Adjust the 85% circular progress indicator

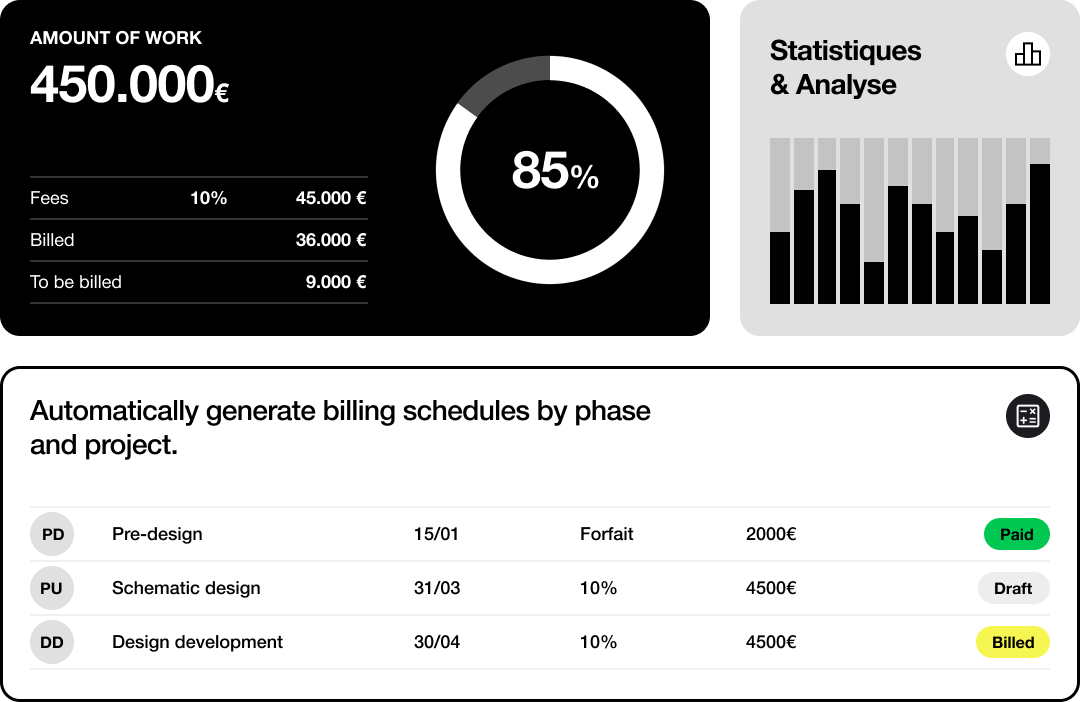coord(549,170)
